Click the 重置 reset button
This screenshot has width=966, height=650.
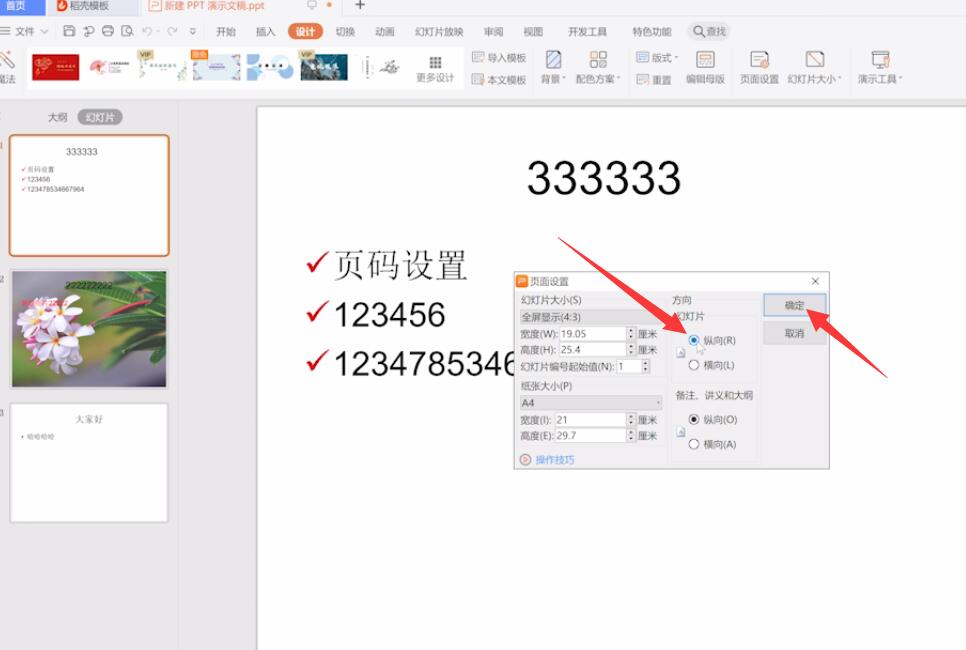[654, 79]
